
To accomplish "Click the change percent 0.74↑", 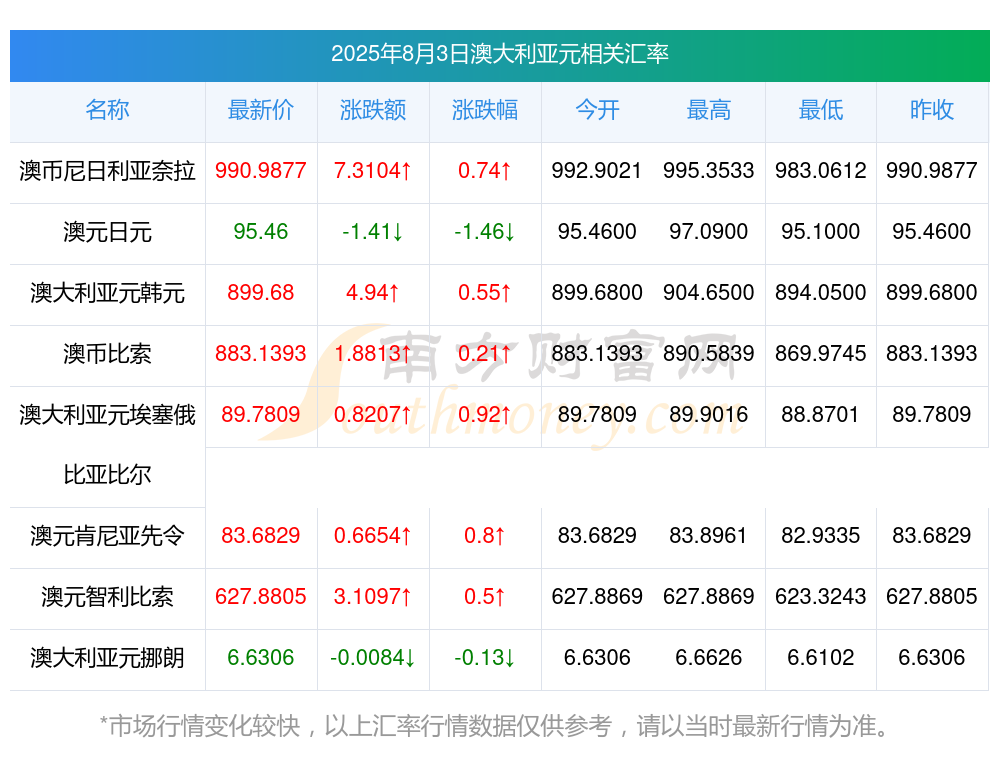I will tap(485, 171).
